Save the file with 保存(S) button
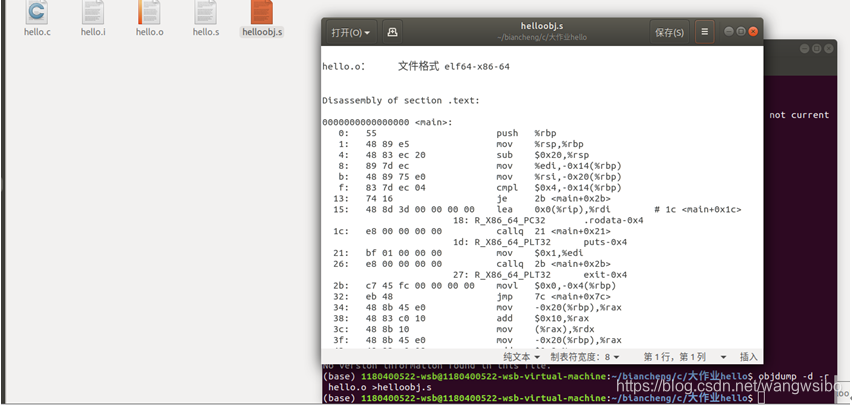The height and width of the screenshot is (405, 852). click(x=669, y=33)
